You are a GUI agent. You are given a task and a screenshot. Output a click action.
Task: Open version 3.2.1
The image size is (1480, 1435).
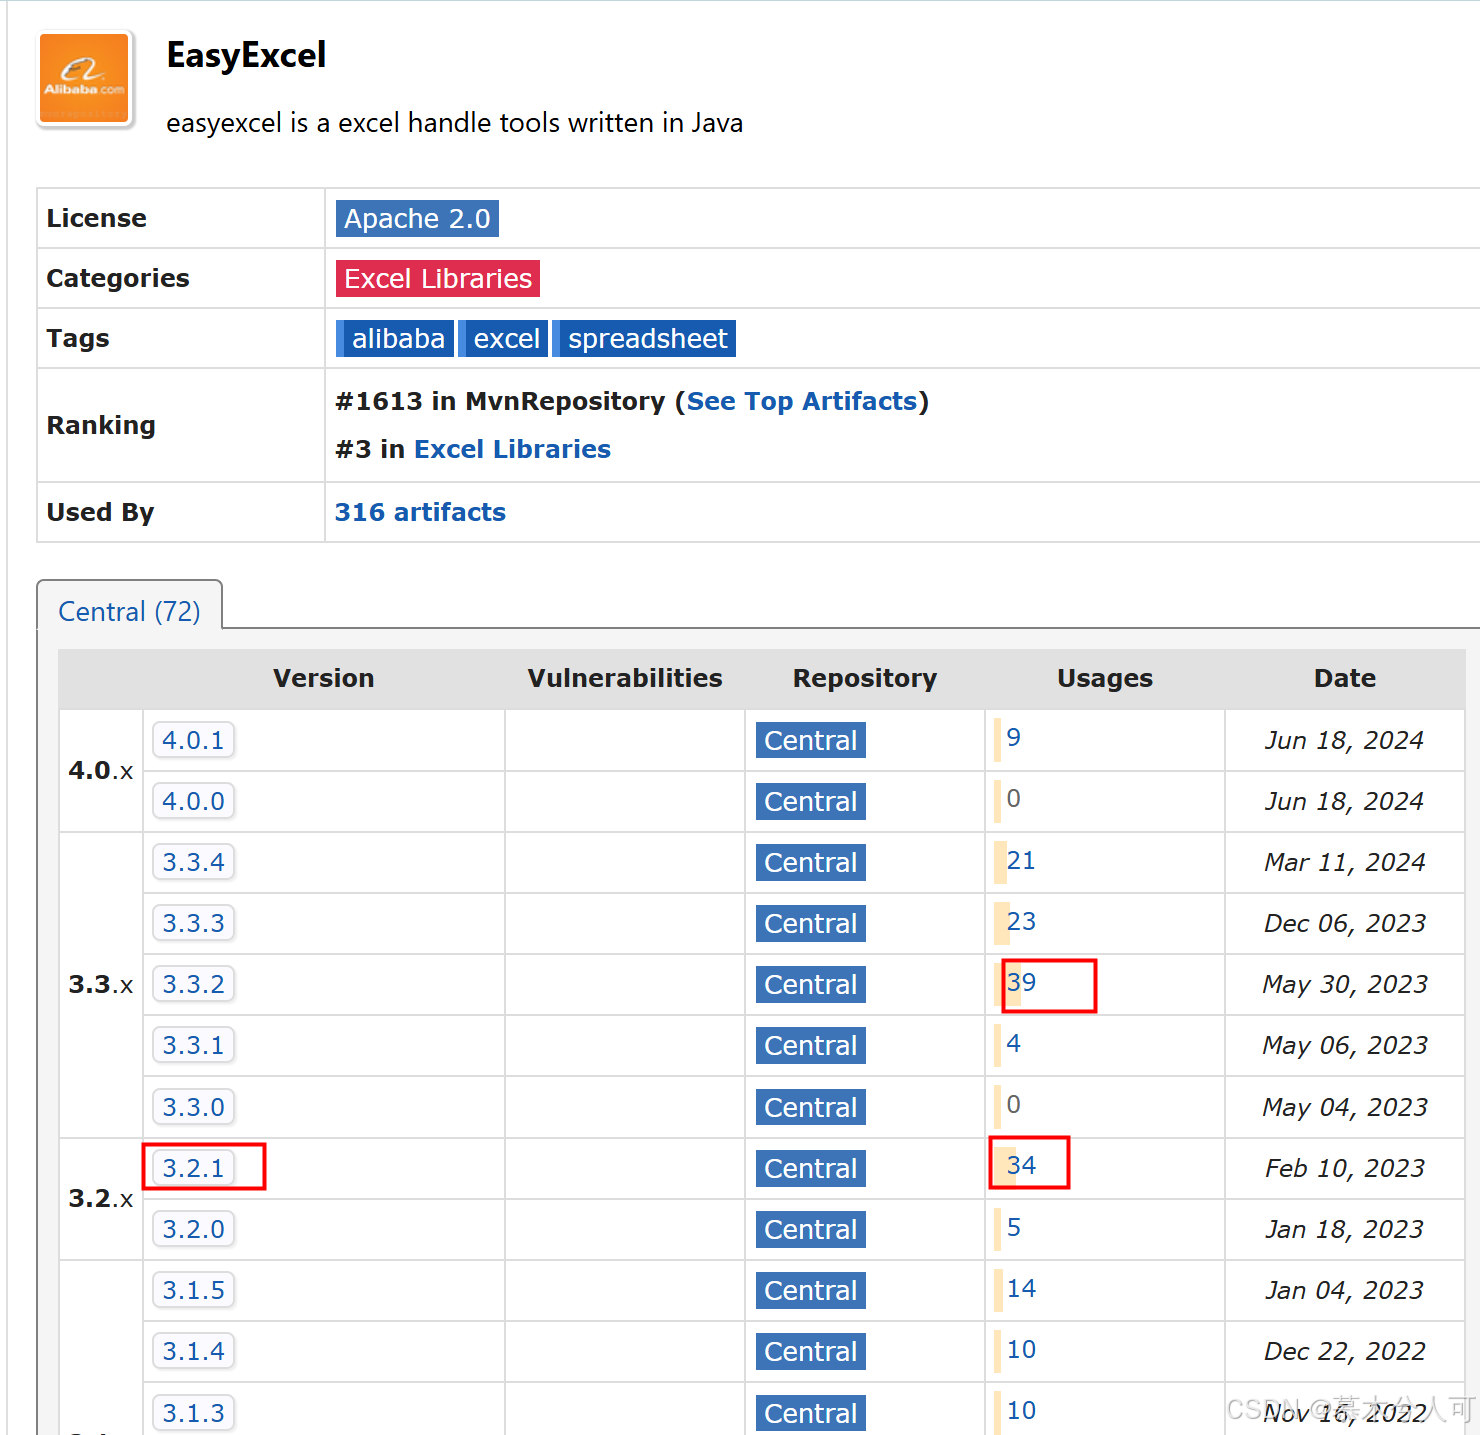(193, 1168)
